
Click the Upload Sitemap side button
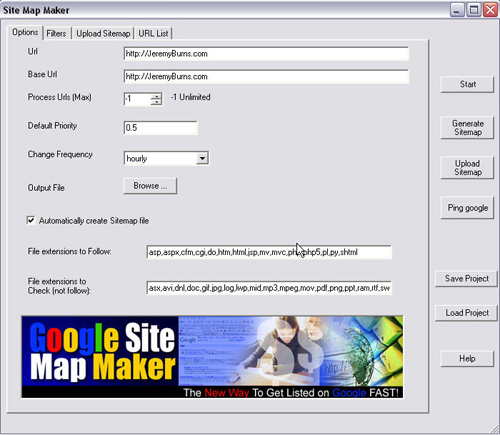pos(467,168)
